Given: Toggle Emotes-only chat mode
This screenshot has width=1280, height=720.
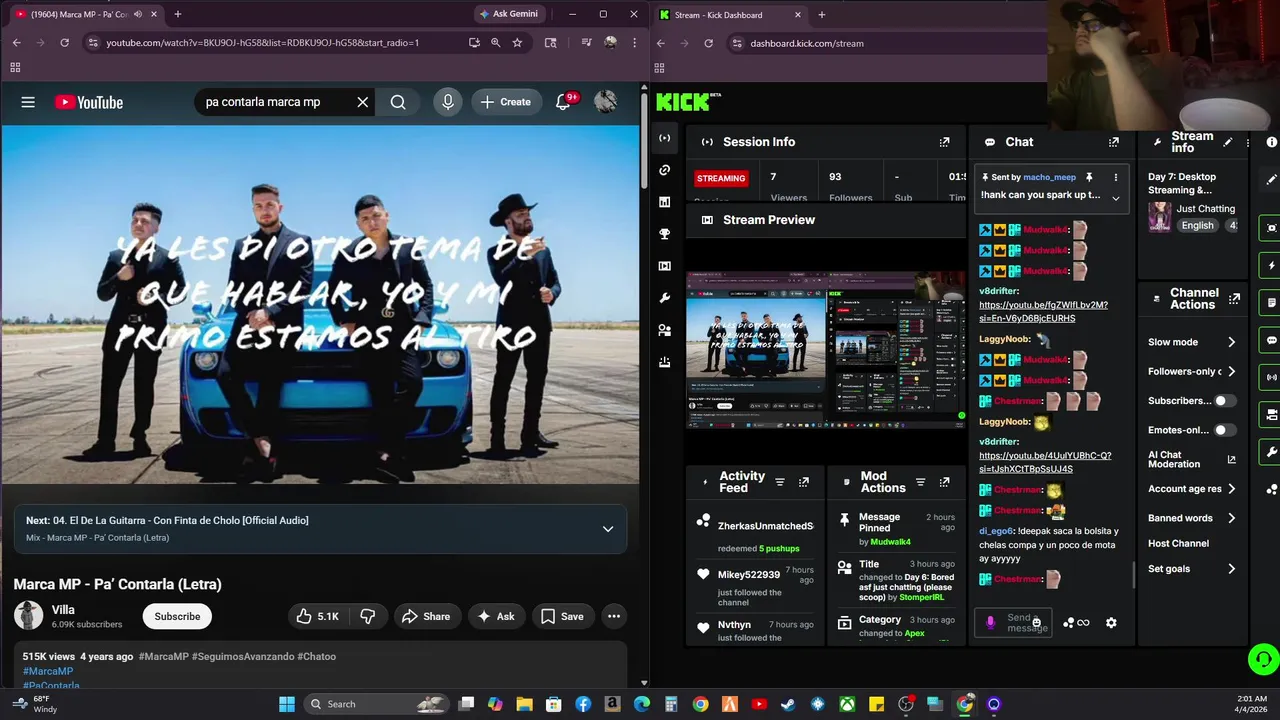Looking at the screenshot, I should click(1225, 430).
